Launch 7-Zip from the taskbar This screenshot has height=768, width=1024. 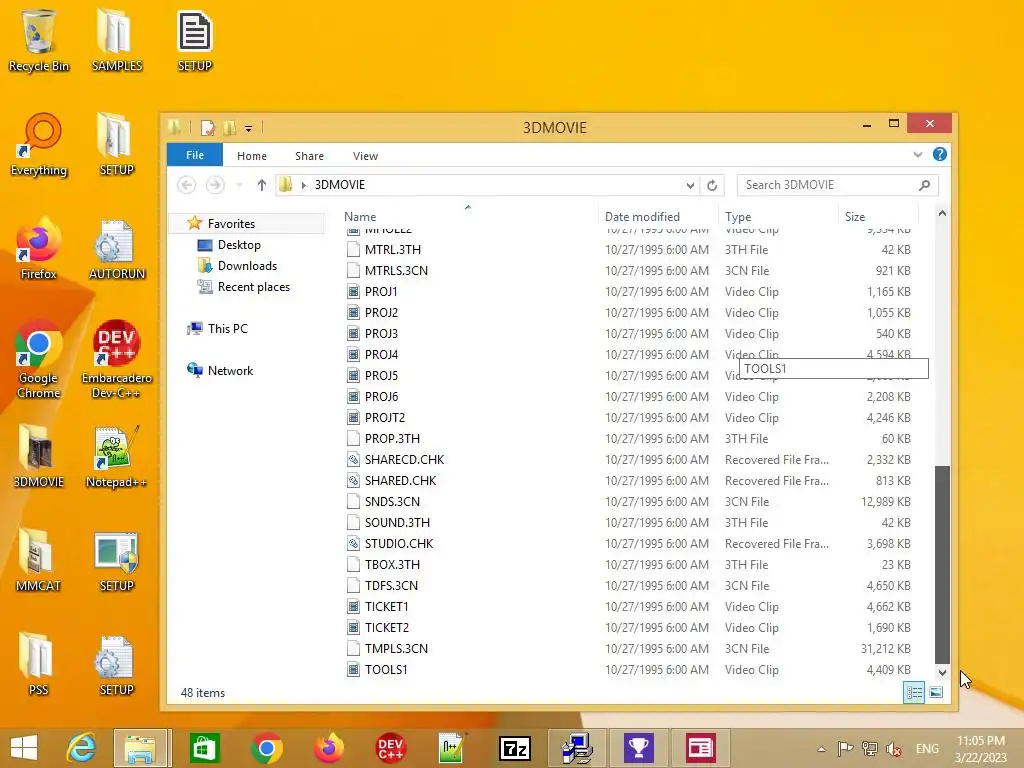point(515,748)
